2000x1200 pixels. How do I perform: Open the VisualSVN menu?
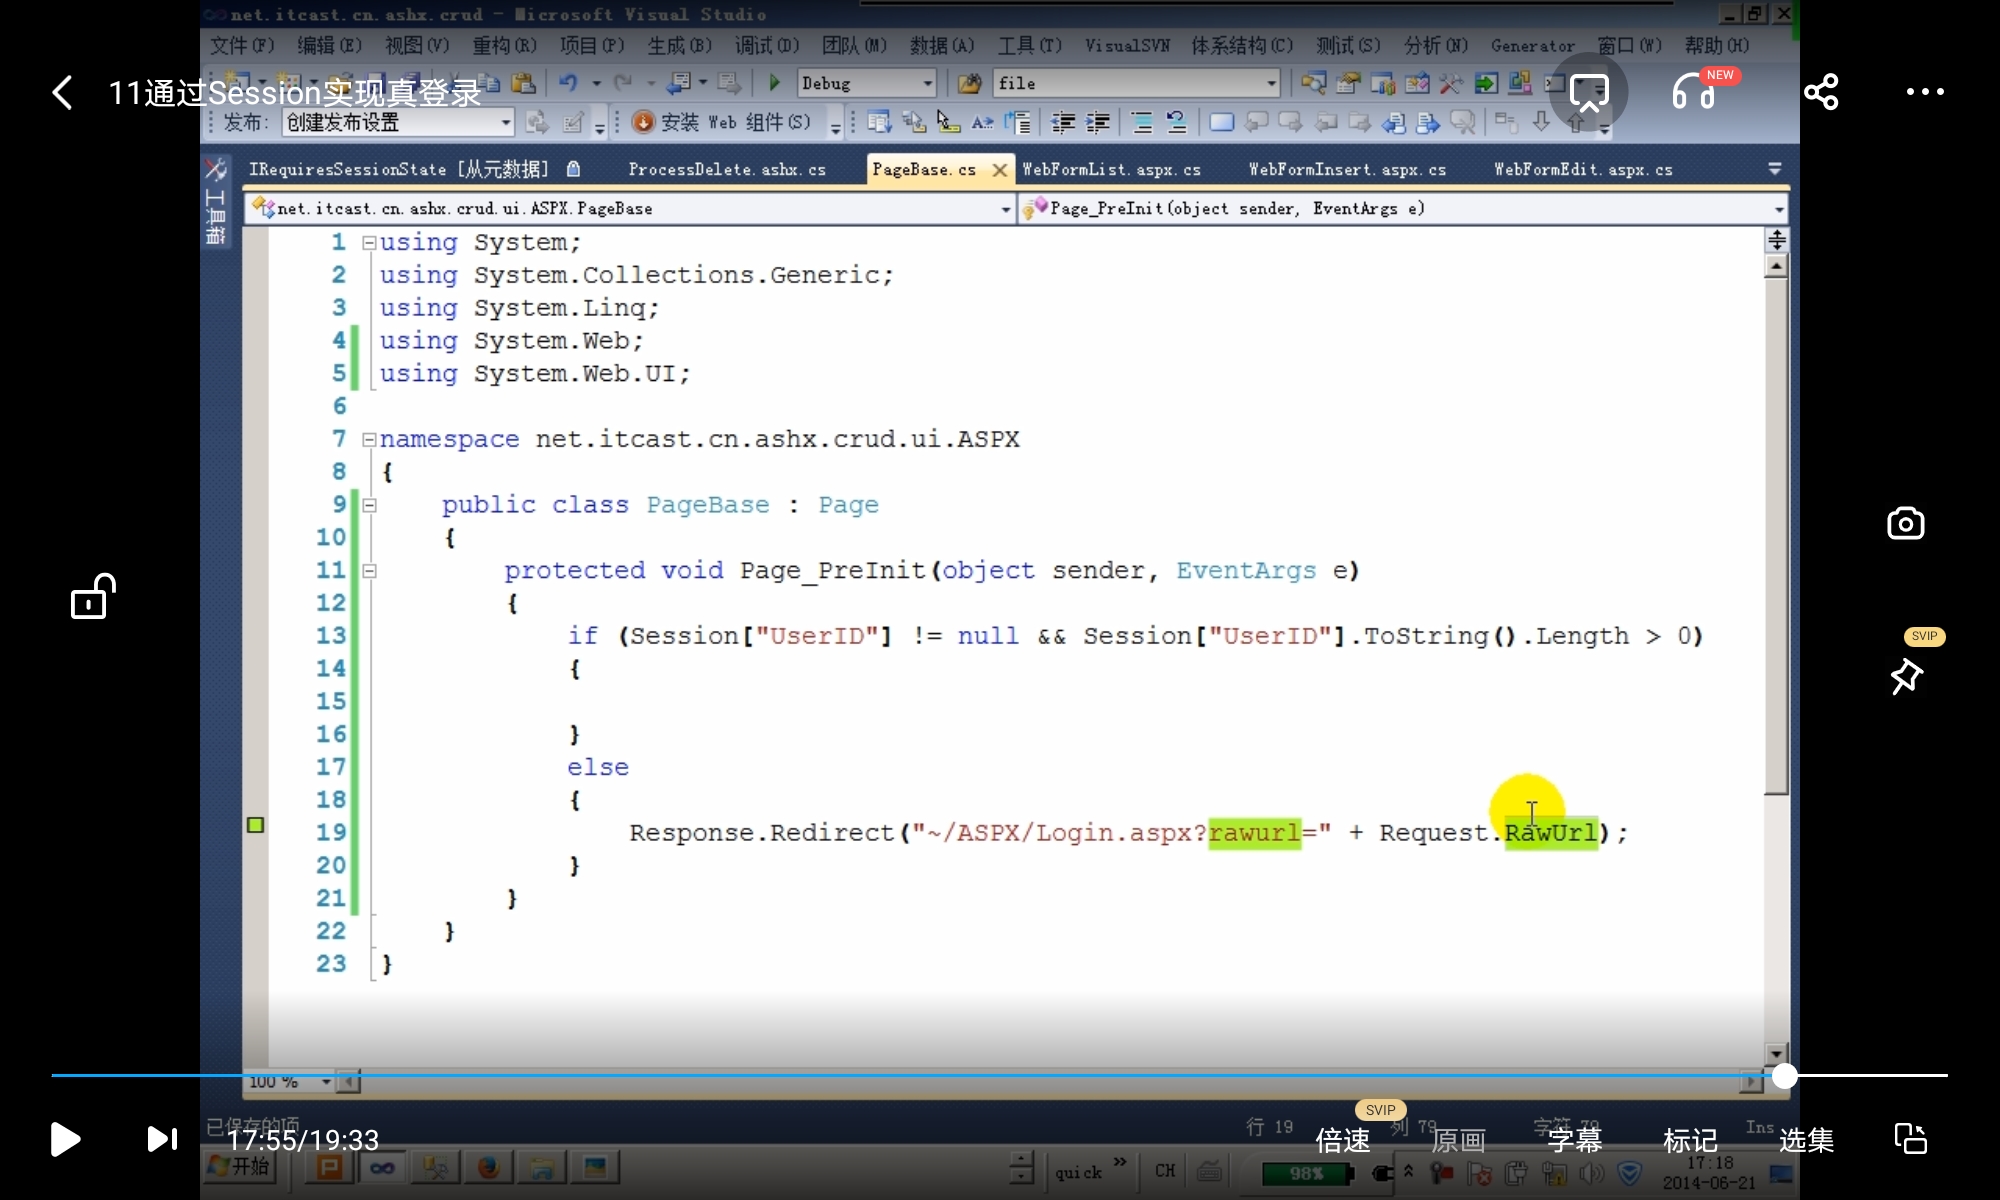point(1127,45)
